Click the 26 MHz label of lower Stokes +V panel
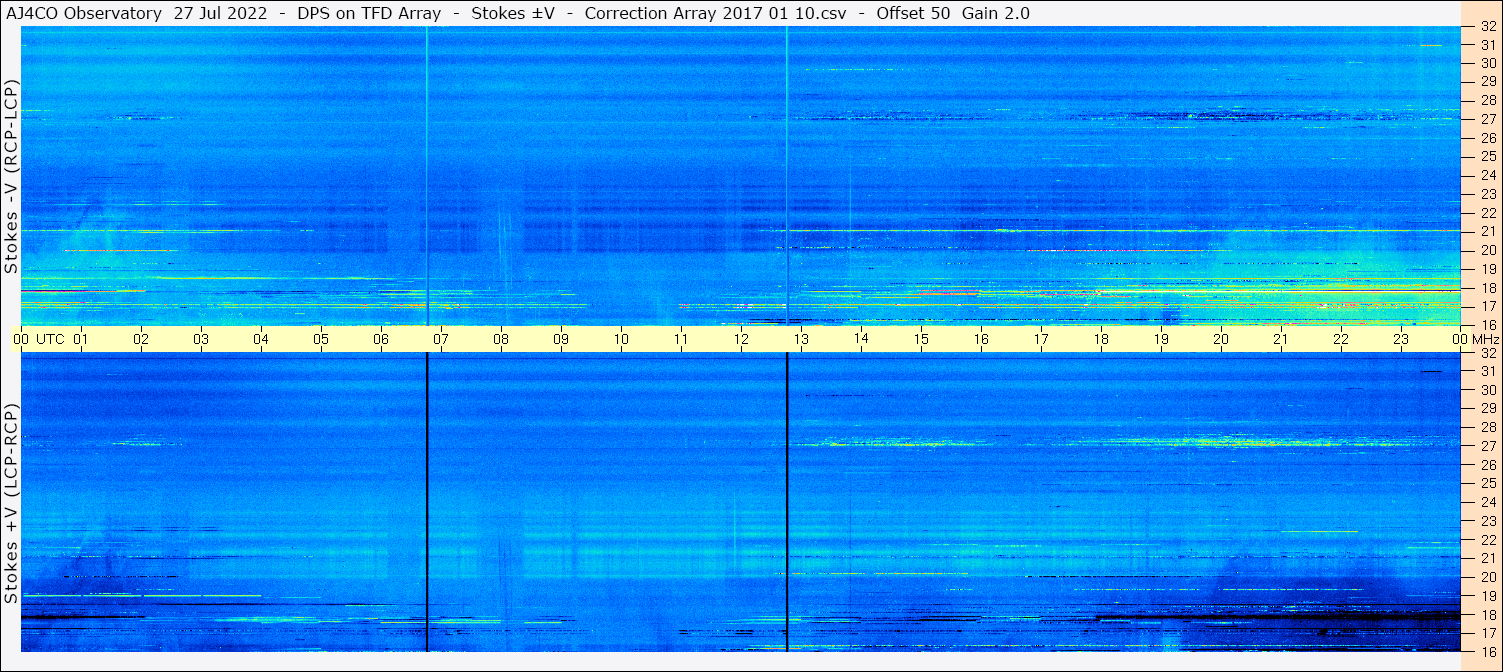The width and height of the screenshot is (1503, 672). coord(1487,464)
